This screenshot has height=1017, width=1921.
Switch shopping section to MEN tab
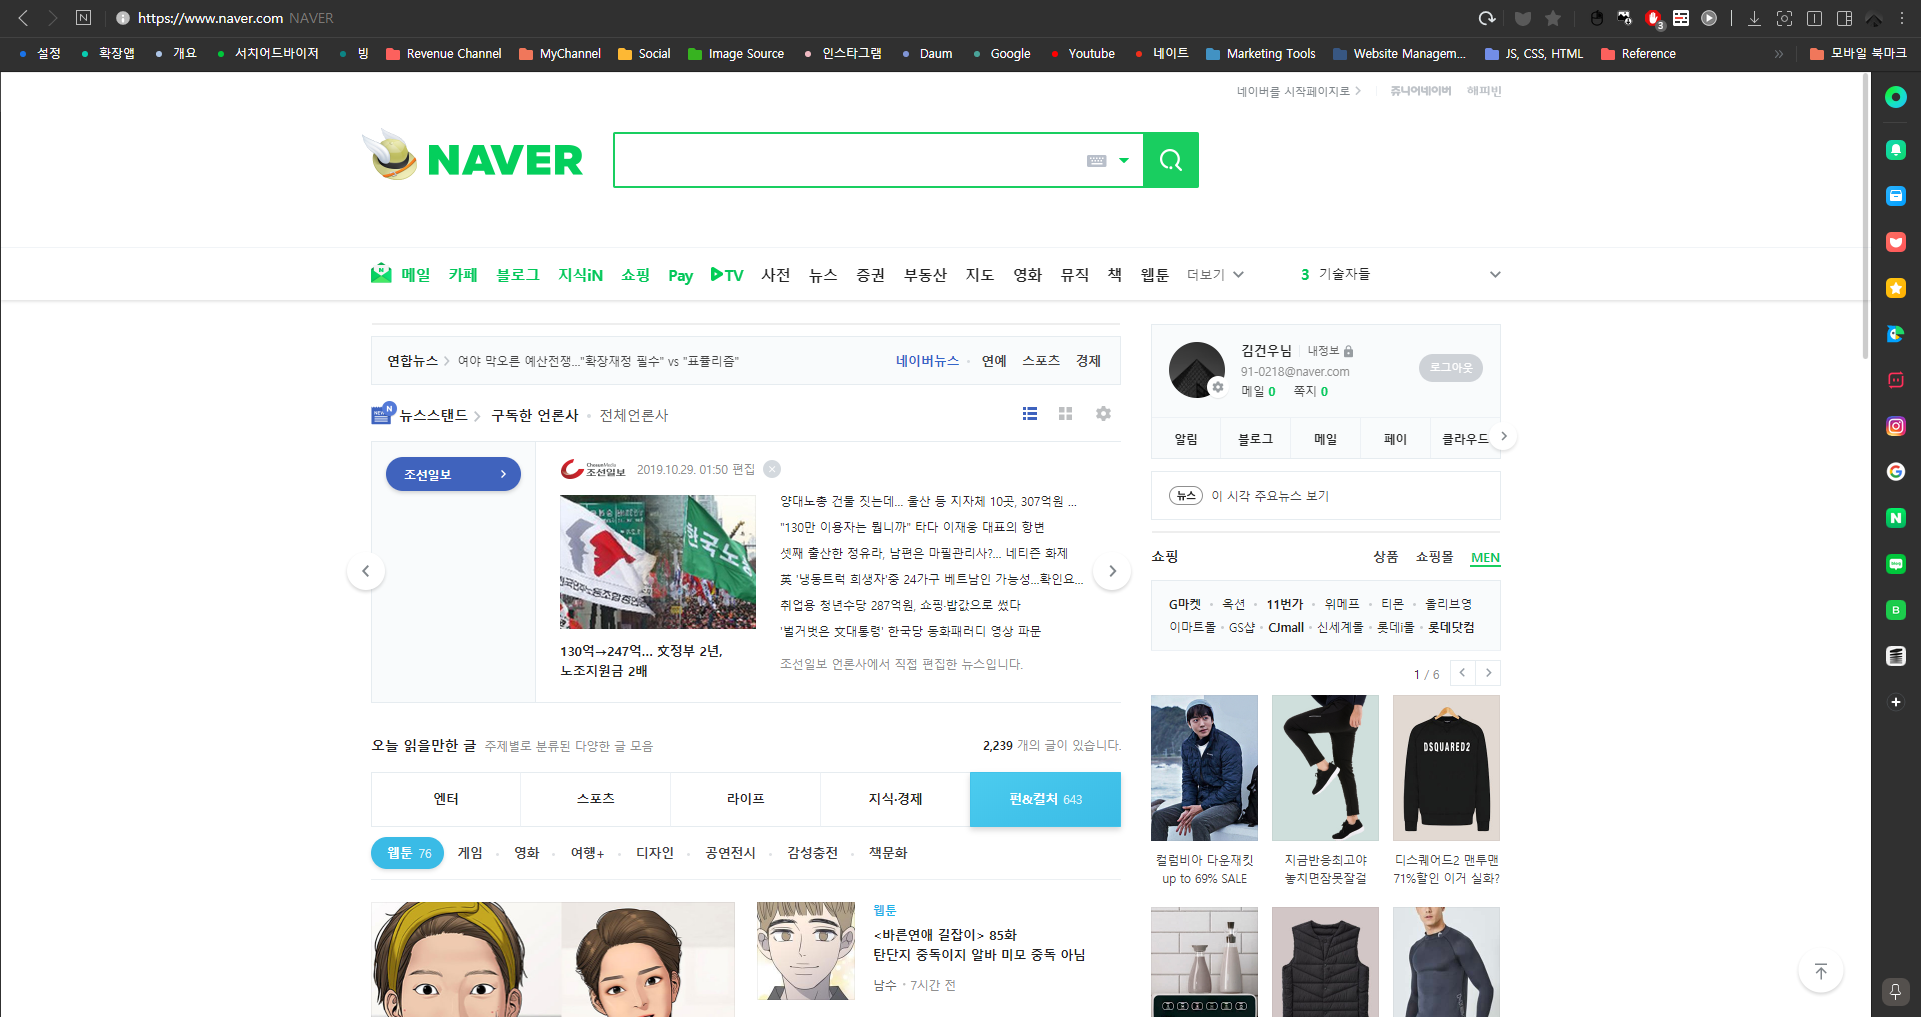click(1485, 557)
